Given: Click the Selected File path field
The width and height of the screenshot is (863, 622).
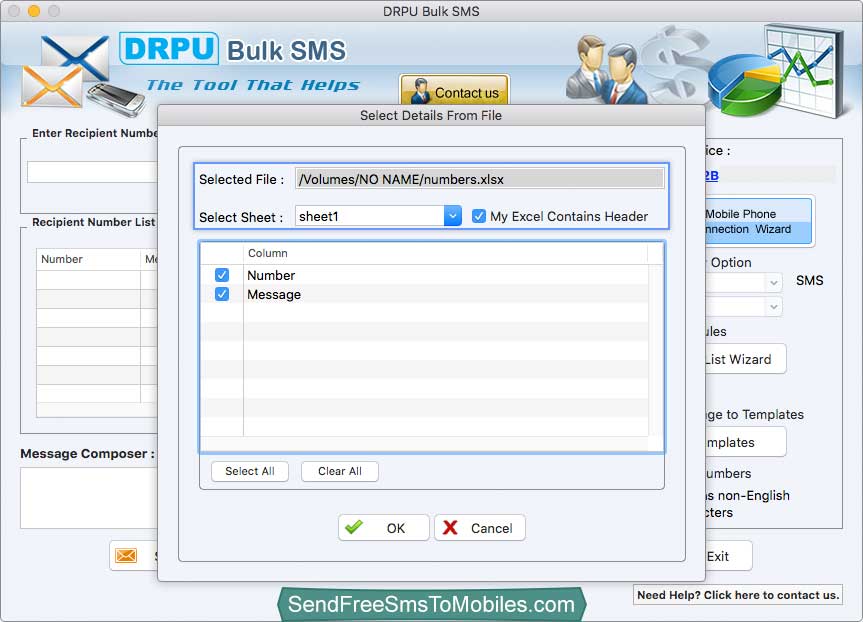Looking at the screenshot, I should pyautogui.click(x=479, y=179).
